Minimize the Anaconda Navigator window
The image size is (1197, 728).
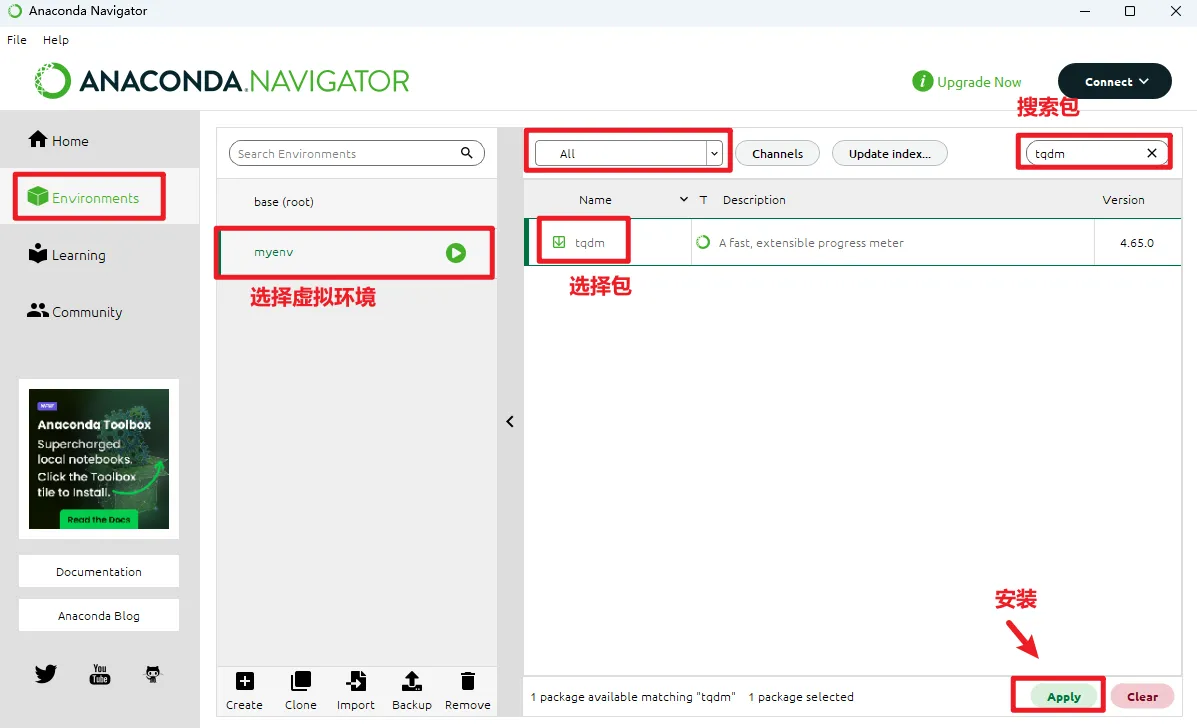coord(1085,11)
